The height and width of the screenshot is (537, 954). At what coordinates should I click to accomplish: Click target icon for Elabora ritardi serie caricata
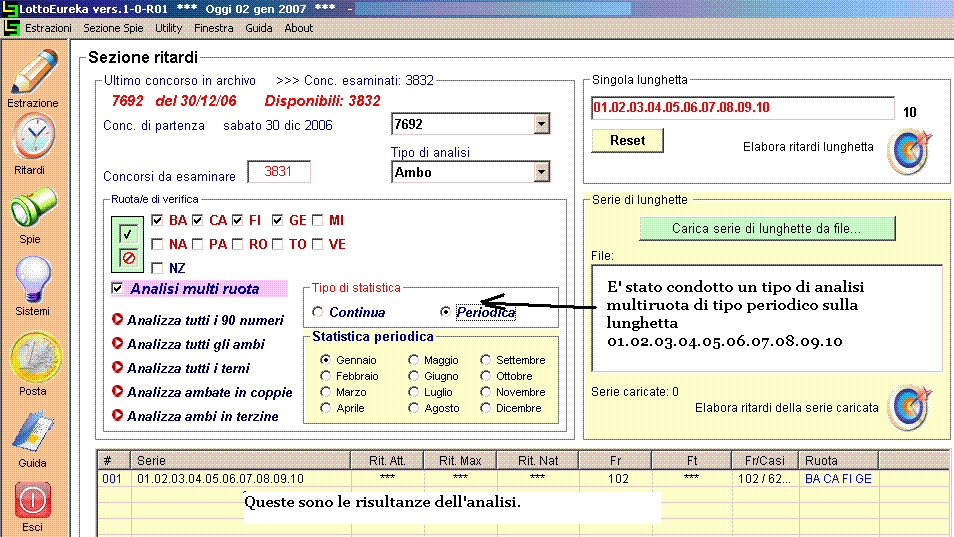(x=909, y=407)
